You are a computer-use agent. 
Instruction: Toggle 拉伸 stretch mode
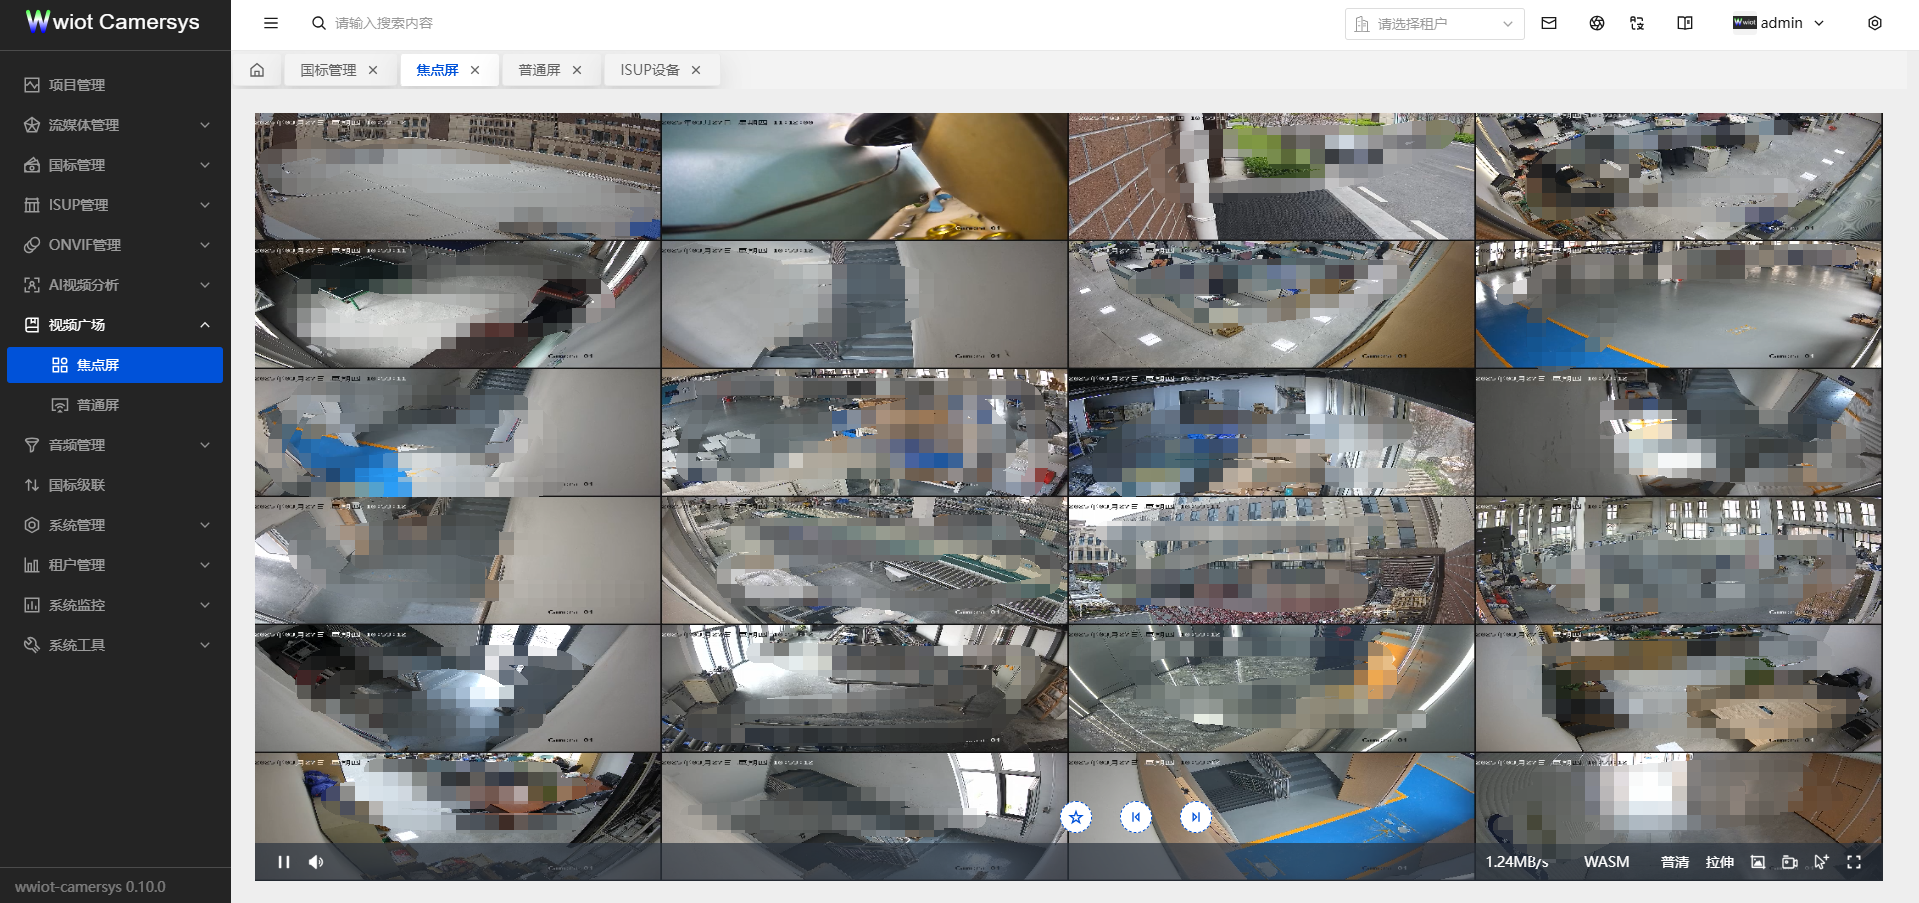1720,862
